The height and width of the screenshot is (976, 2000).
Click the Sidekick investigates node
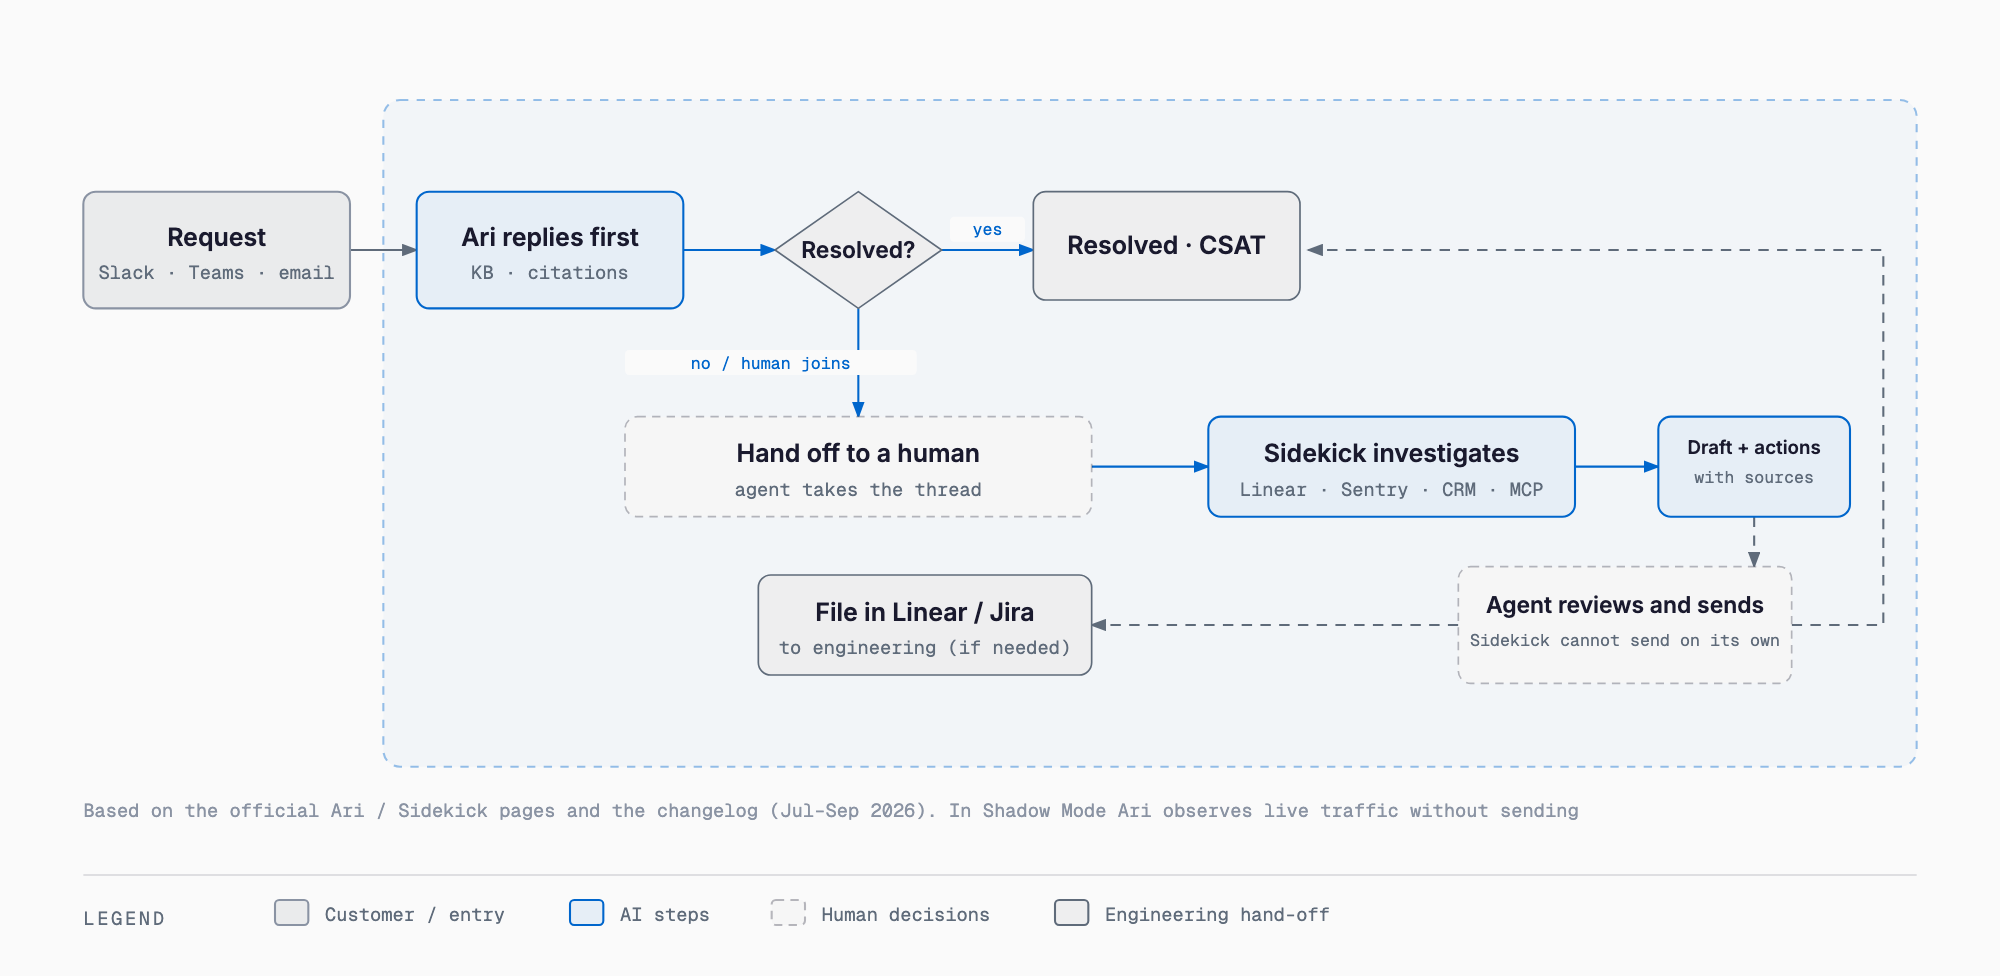point(1391,467)
